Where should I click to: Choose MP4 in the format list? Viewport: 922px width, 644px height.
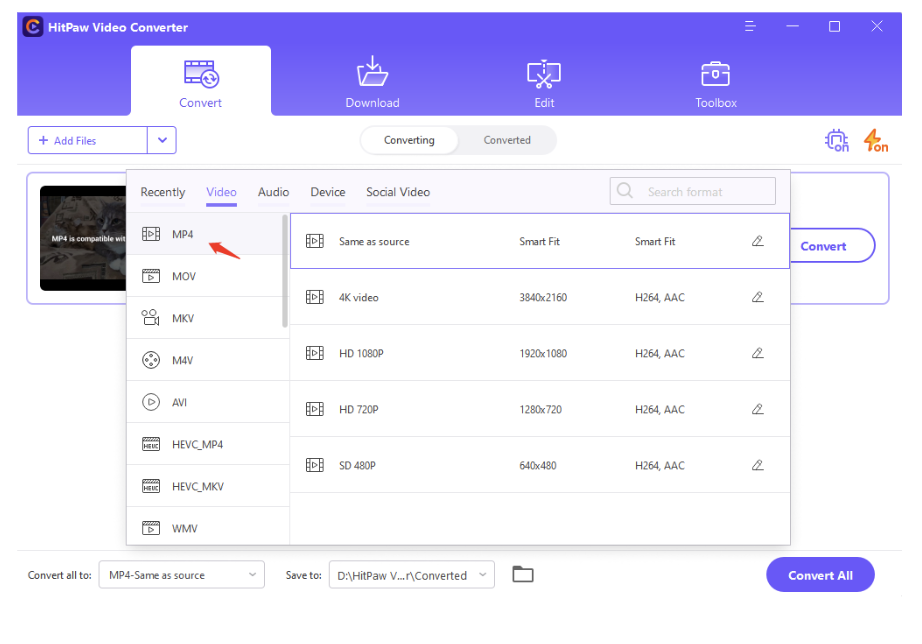(205, 234)
